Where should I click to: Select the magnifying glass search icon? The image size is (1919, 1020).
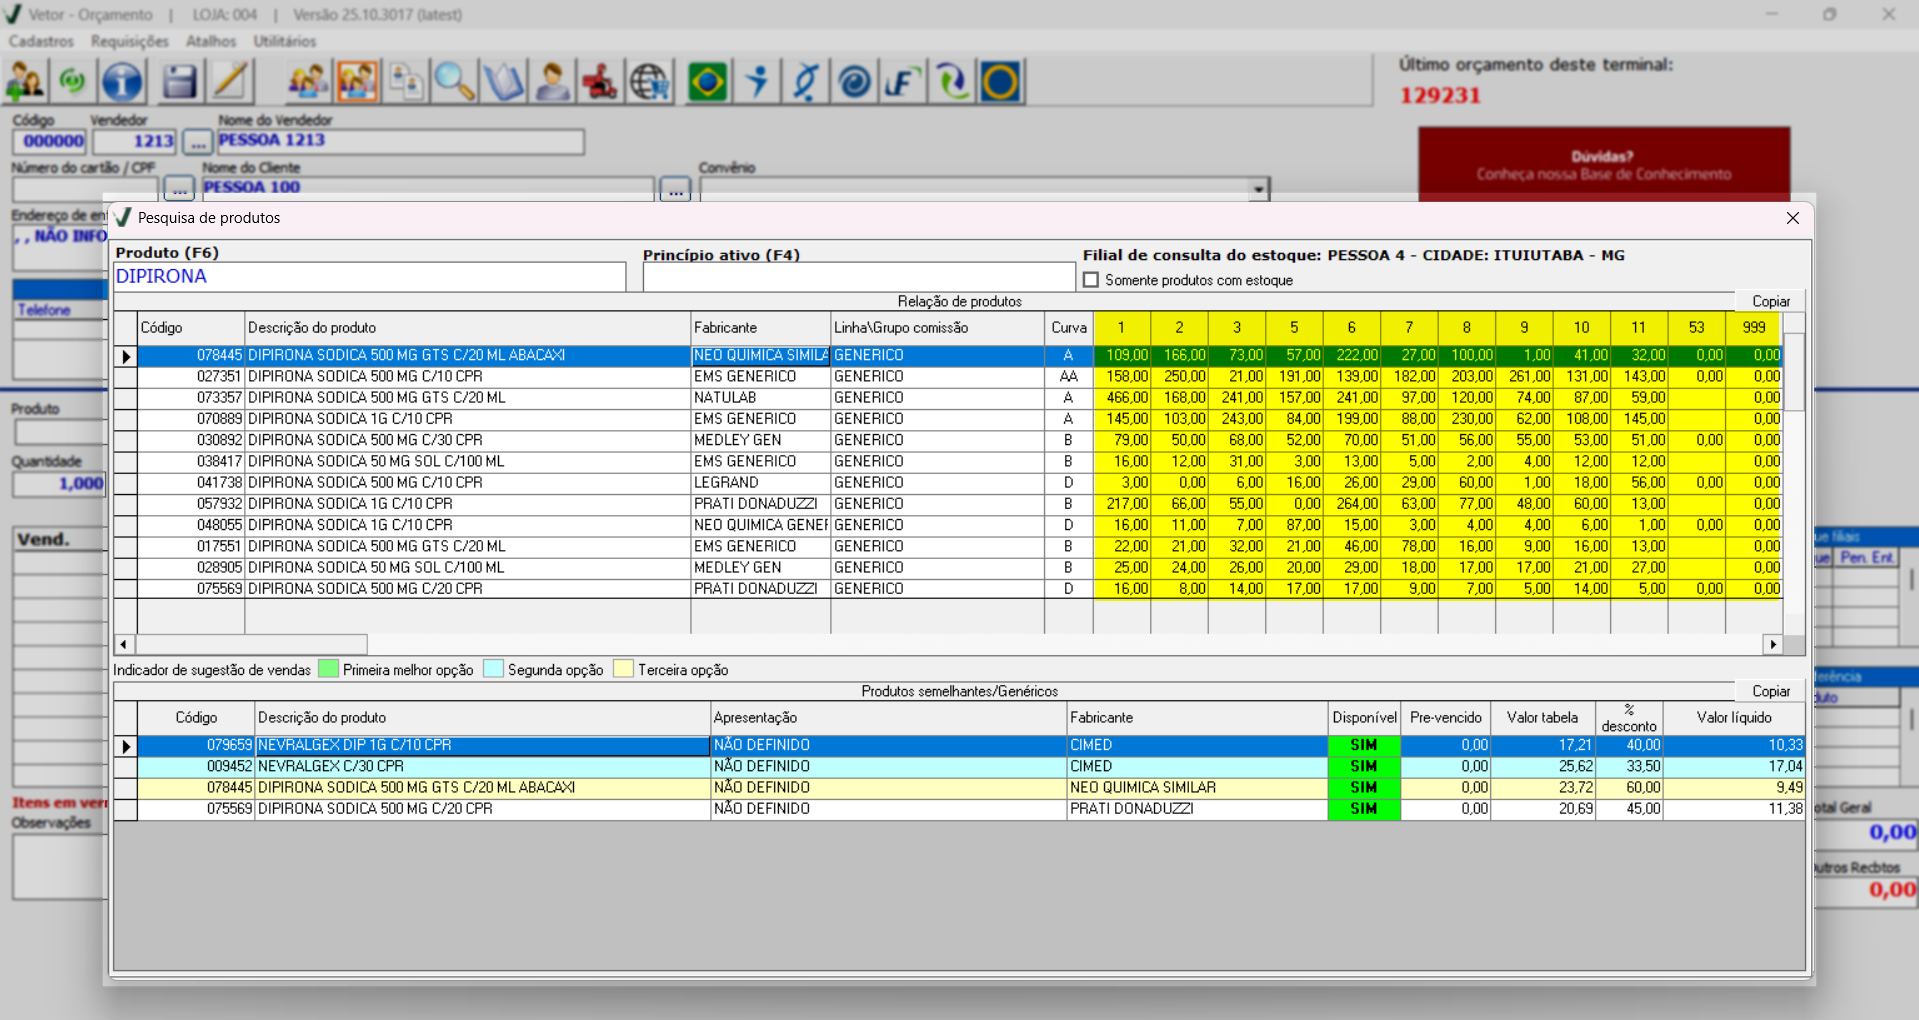coord(454,82)
